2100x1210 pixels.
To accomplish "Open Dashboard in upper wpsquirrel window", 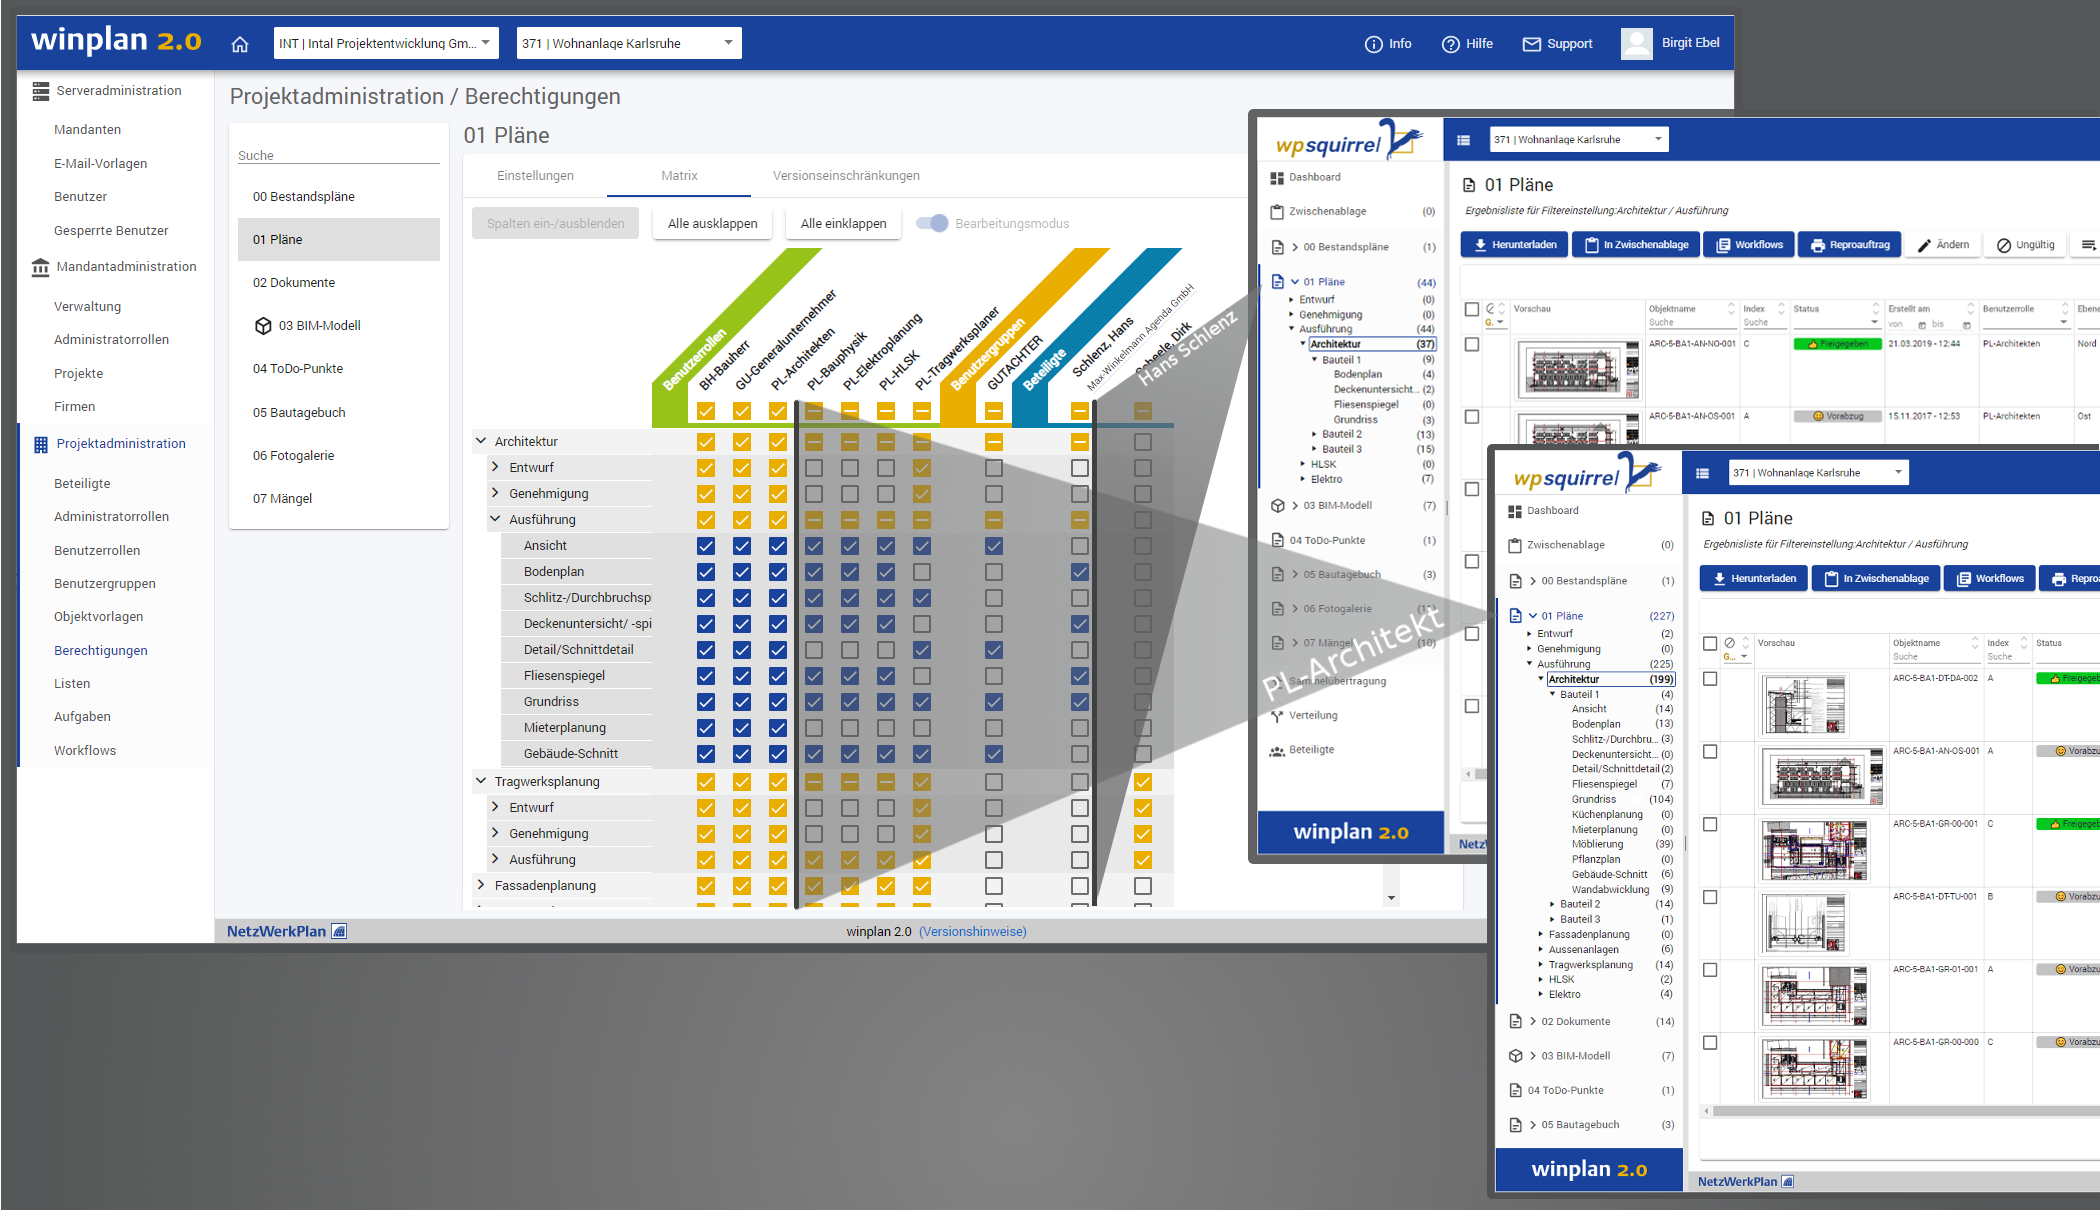I will 1305,177.
